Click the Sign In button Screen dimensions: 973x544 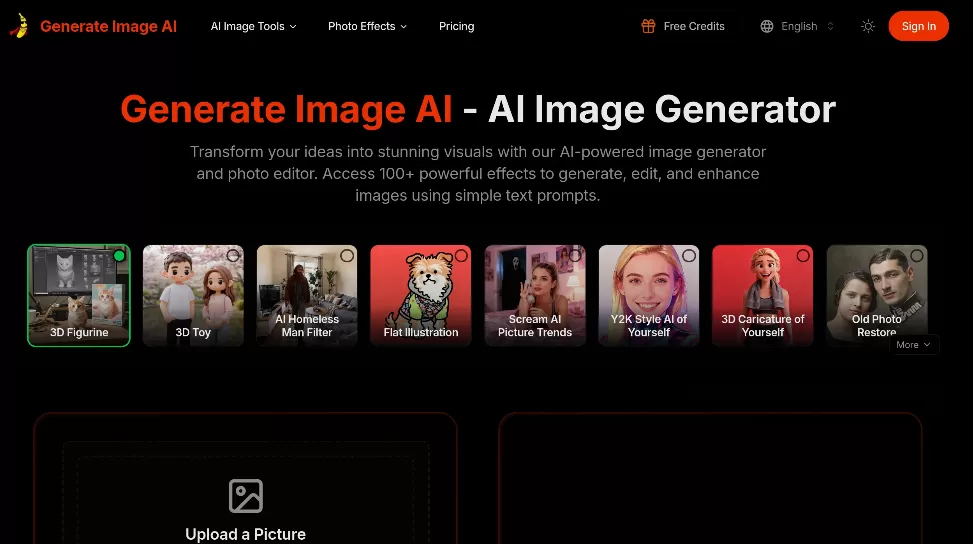[x=918, y=26]
